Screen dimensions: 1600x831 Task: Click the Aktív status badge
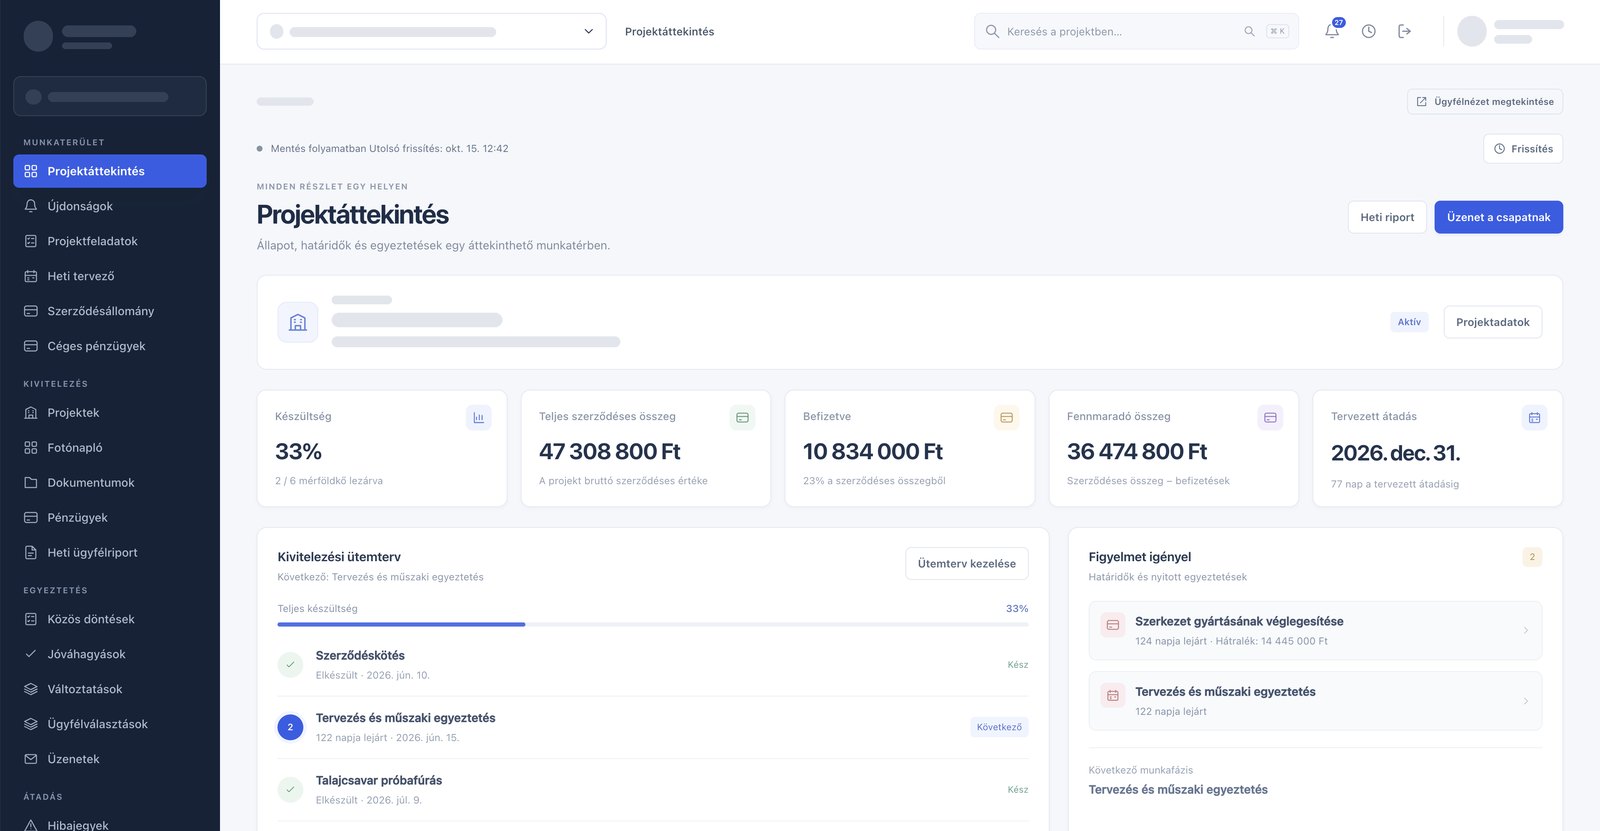[1409, 322]
